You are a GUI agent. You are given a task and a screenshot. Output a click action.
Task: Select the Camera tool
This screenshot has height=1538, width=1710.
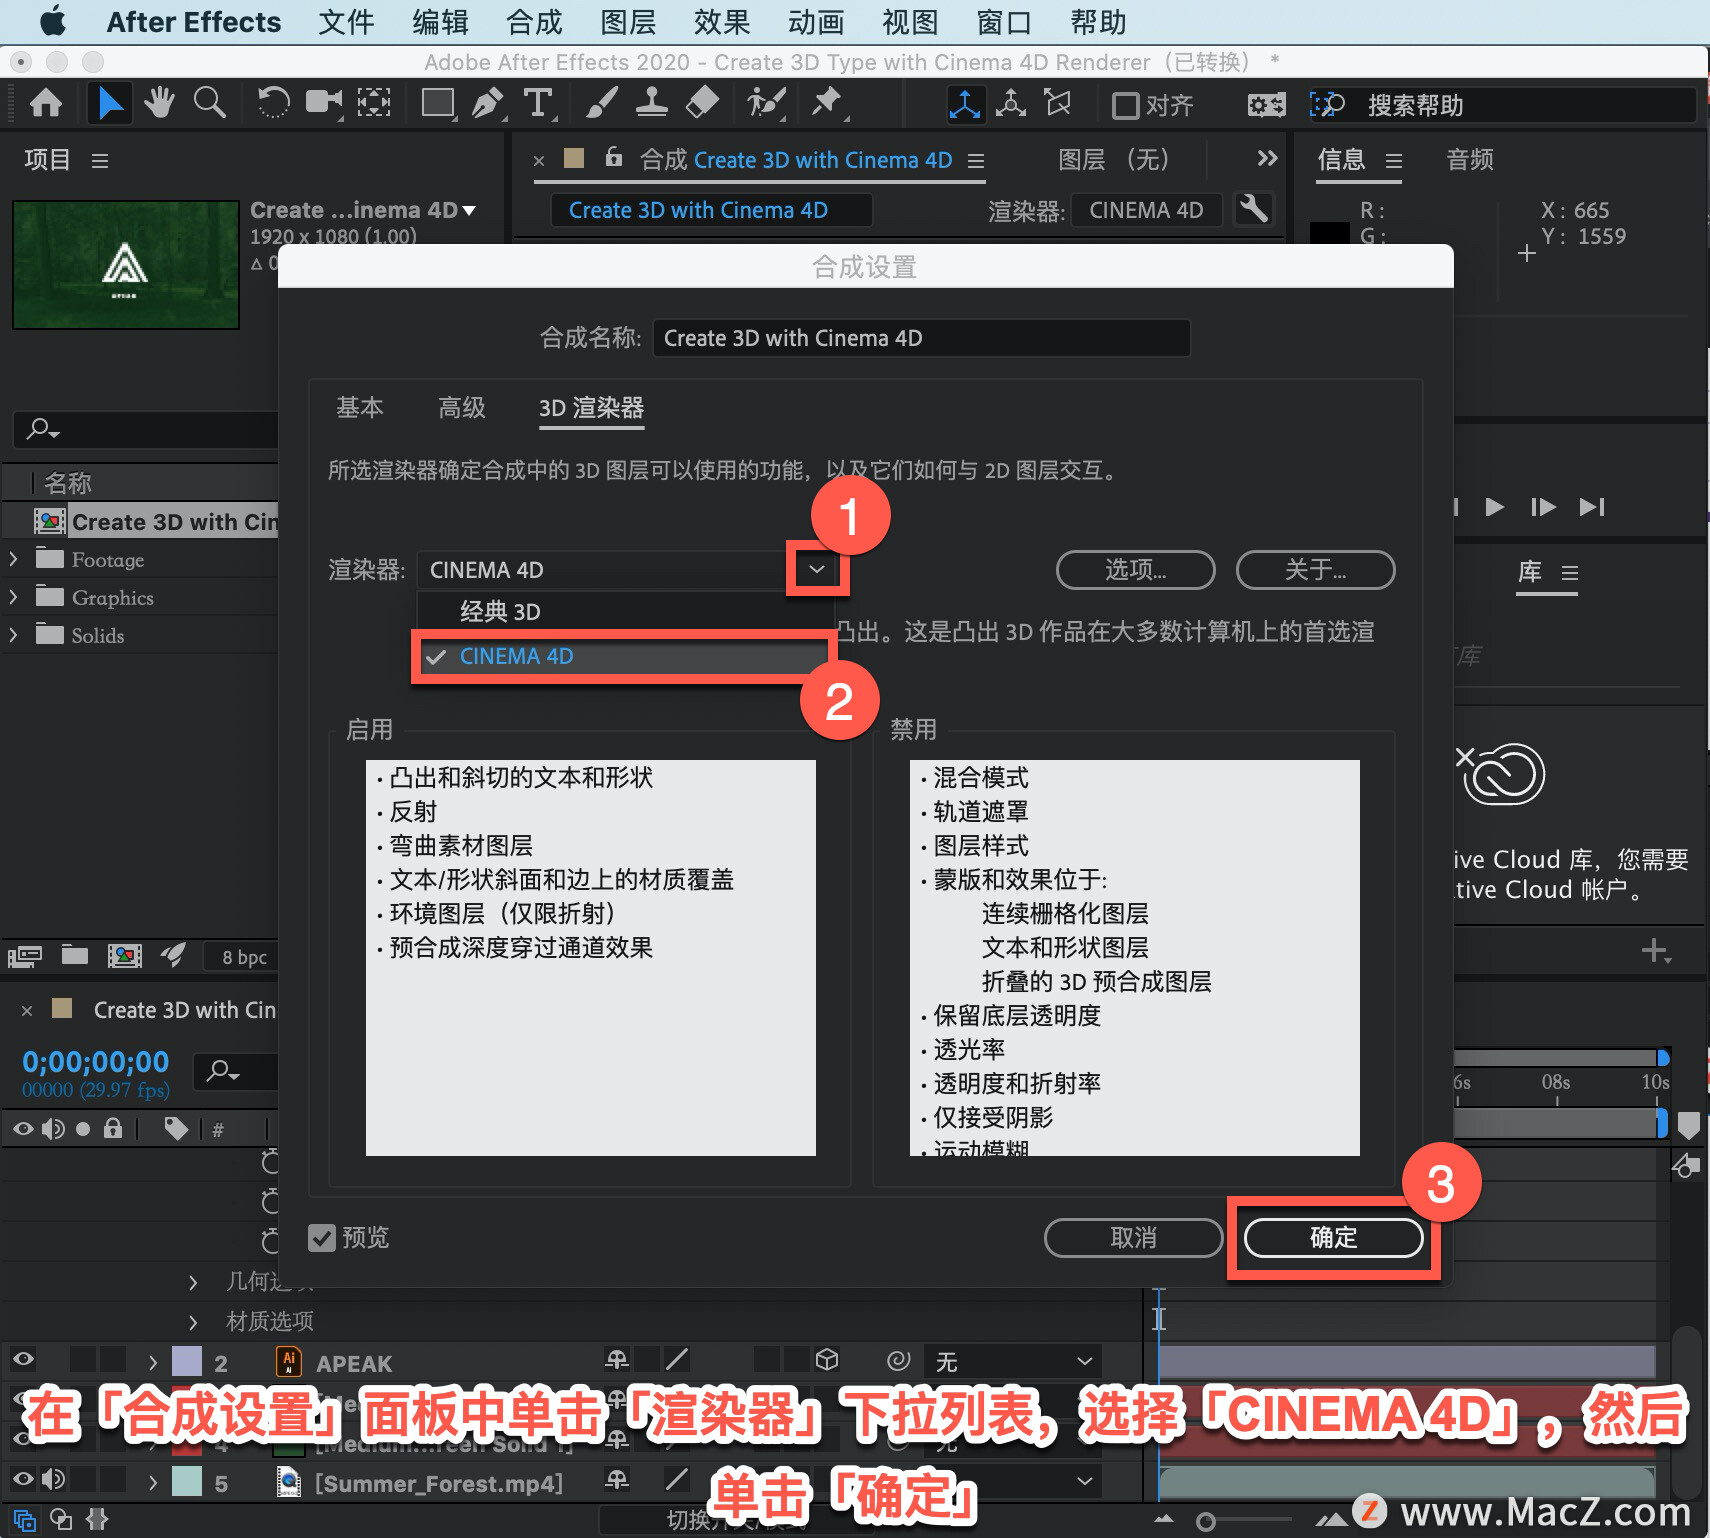[323, 103]
